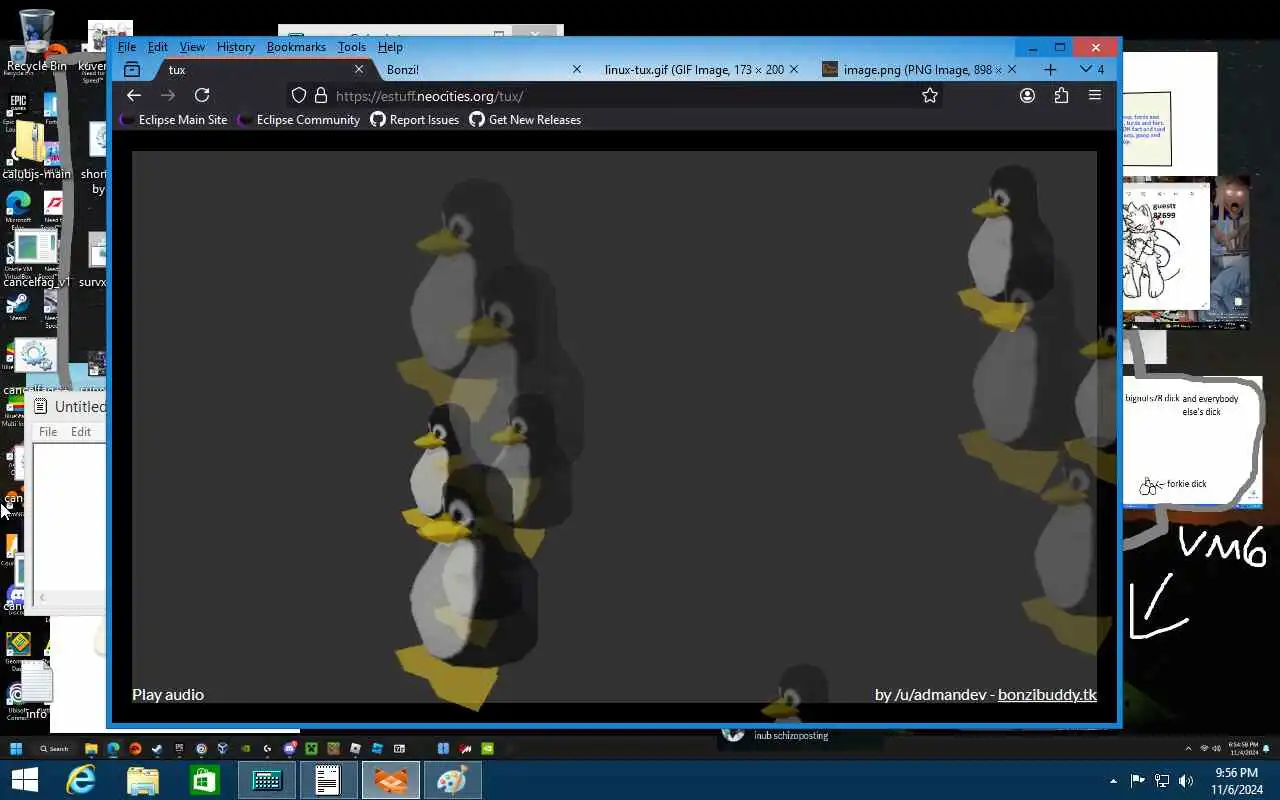1280x800 pixels.
Task: Close the tux tab
Action: point(359,69)
